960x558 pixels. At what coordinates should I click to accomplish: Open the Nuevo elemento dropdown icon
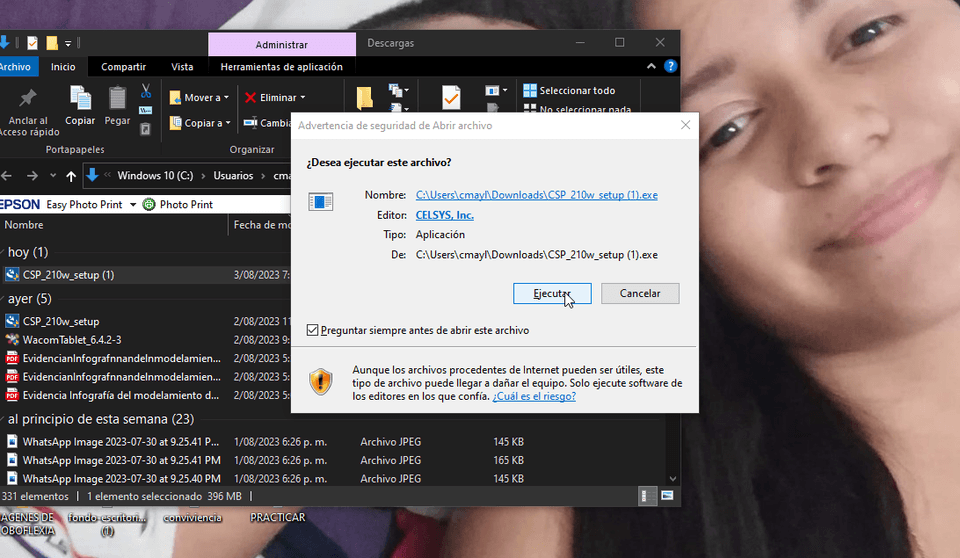(399, 91)
